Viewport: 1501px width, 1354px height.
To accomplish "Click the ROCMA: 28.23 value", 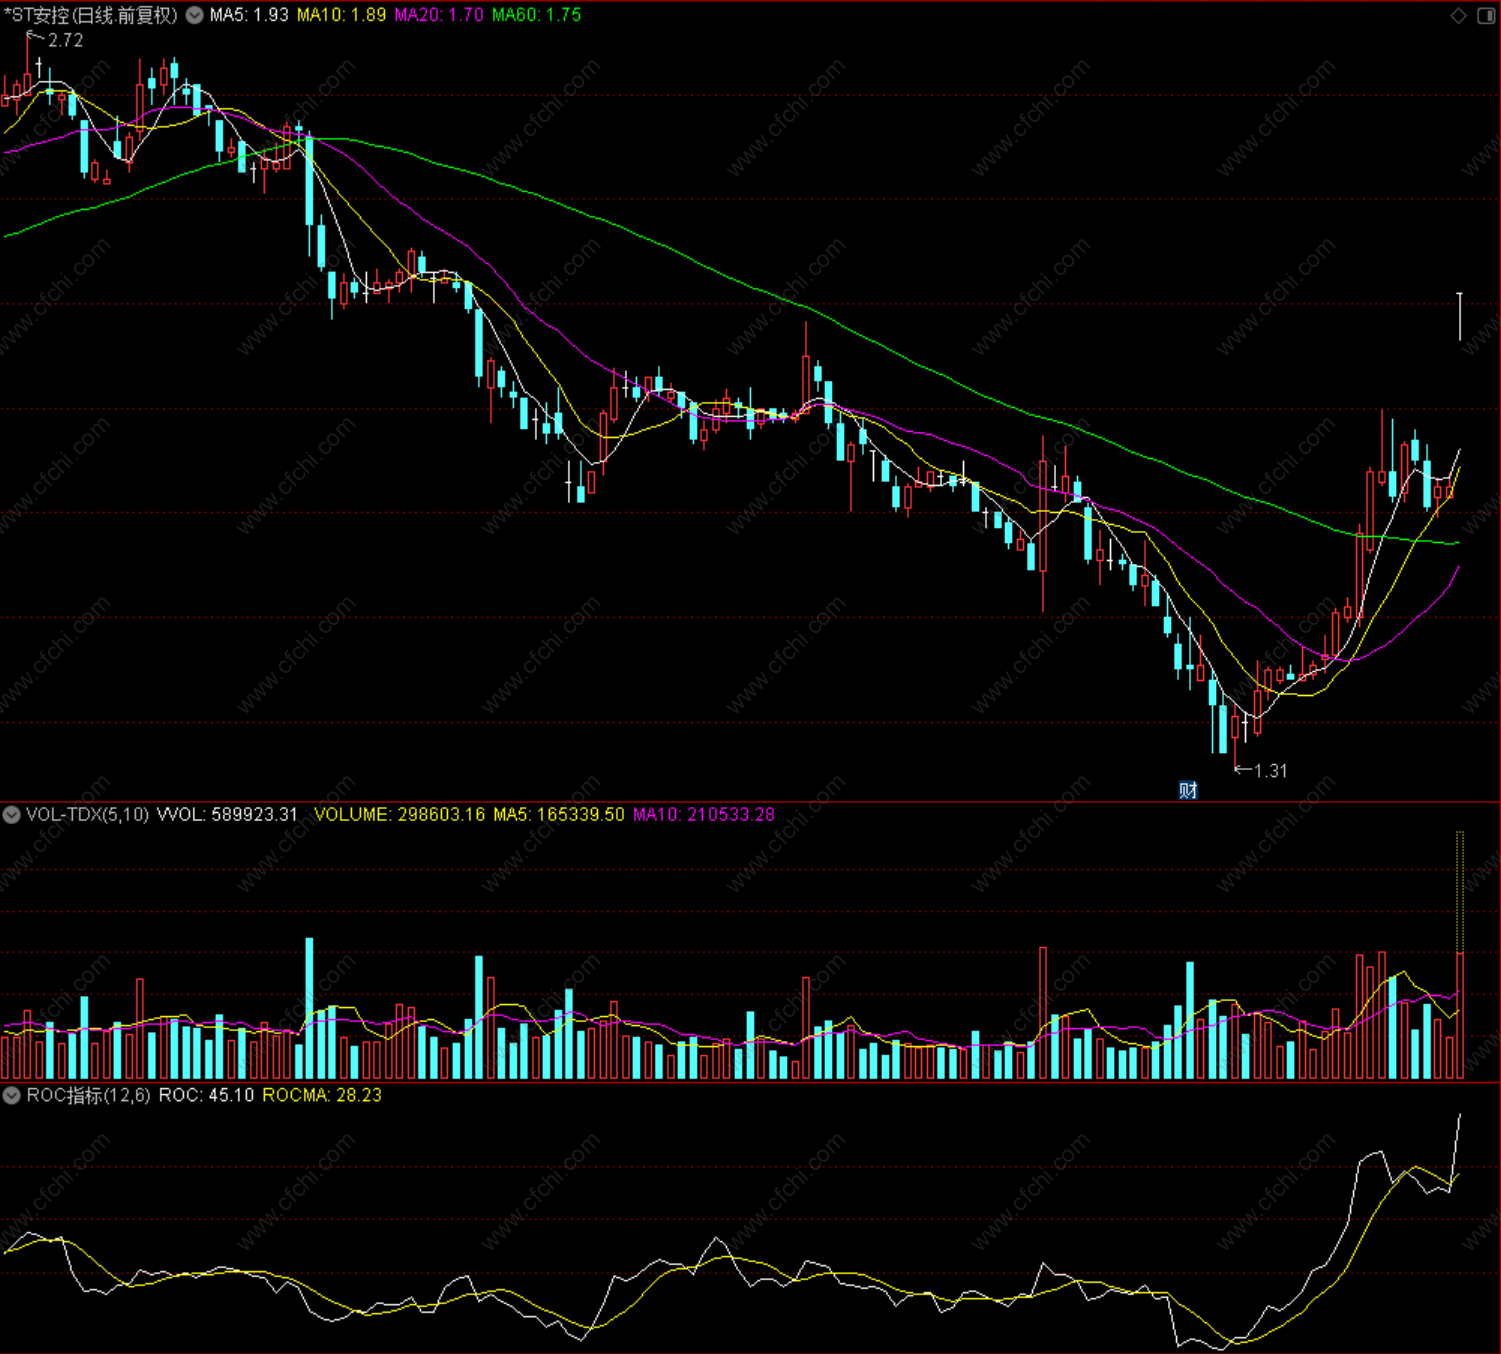I will tap(322, 1095).
